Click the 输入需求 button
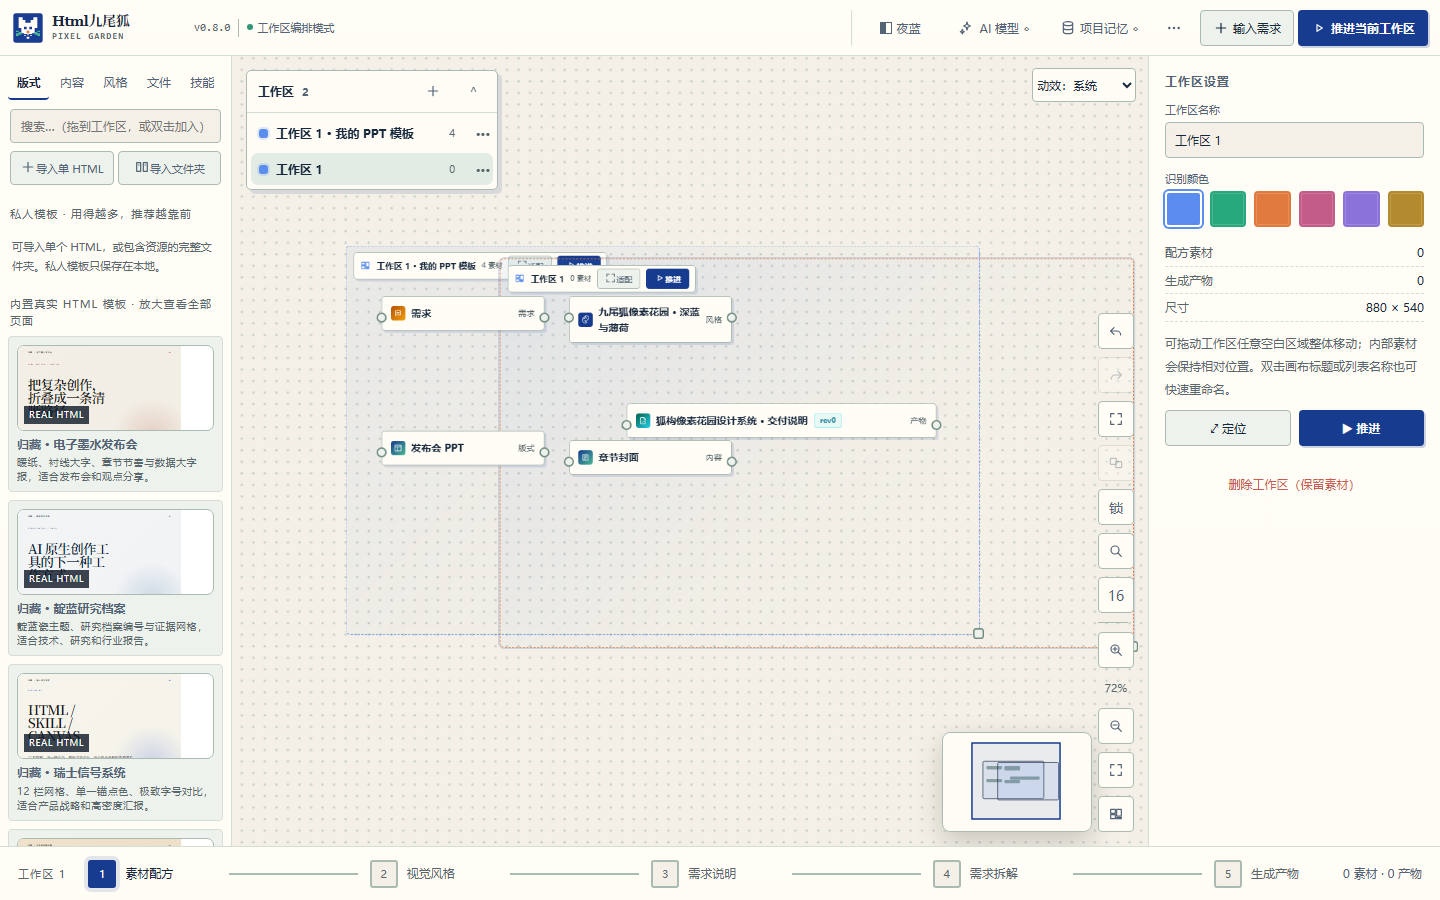Viewport: 1440px width, 900px height. tap(1247, 28)
